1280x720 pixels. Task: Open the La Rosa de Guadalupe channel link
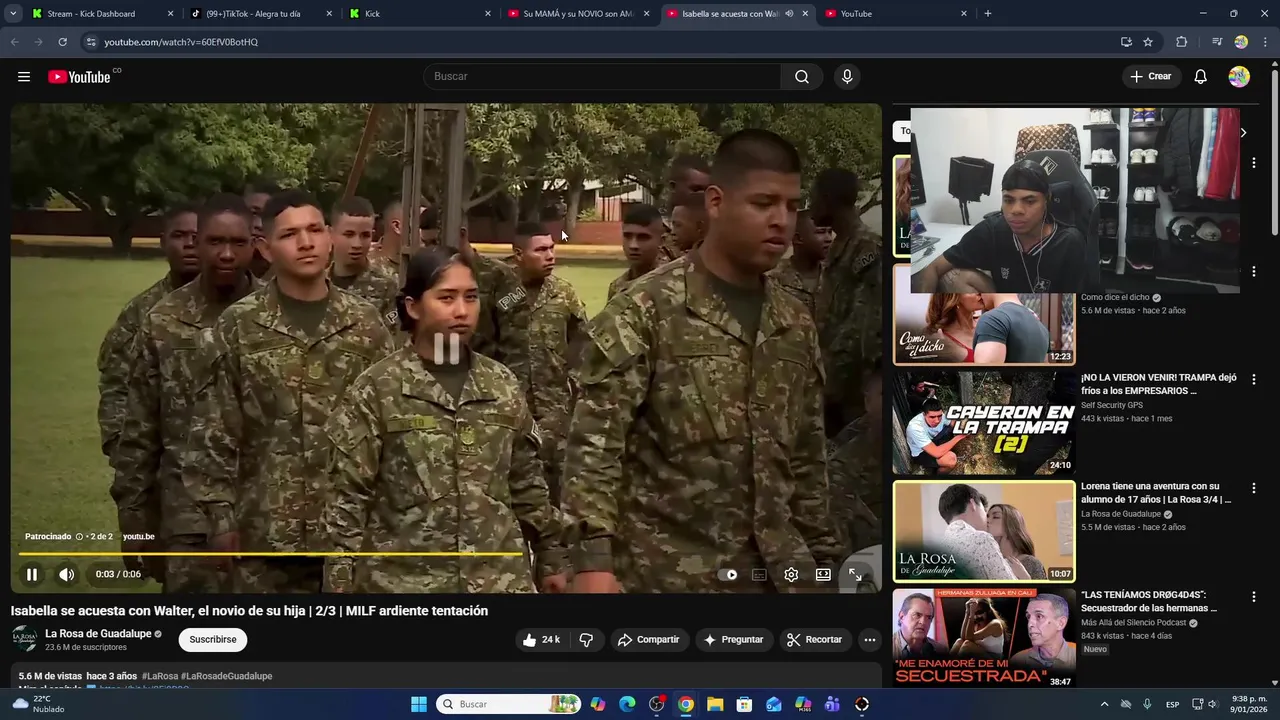pyautogui.click(x=98, y=634)
